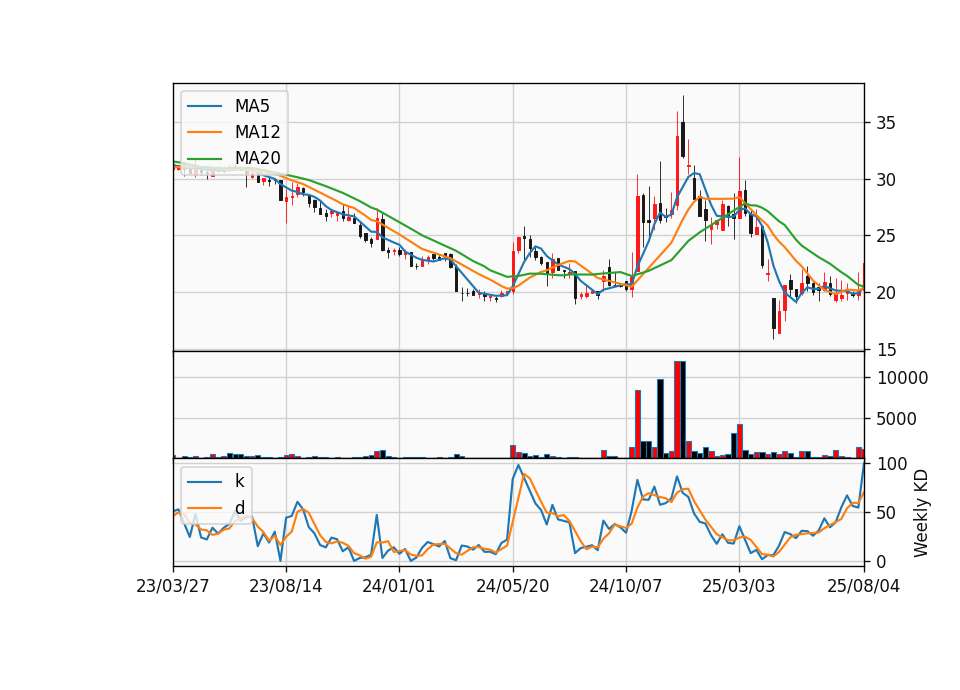Click the 24/01/01 date axis label
960x690 pixels.
(x=399, y=586)
